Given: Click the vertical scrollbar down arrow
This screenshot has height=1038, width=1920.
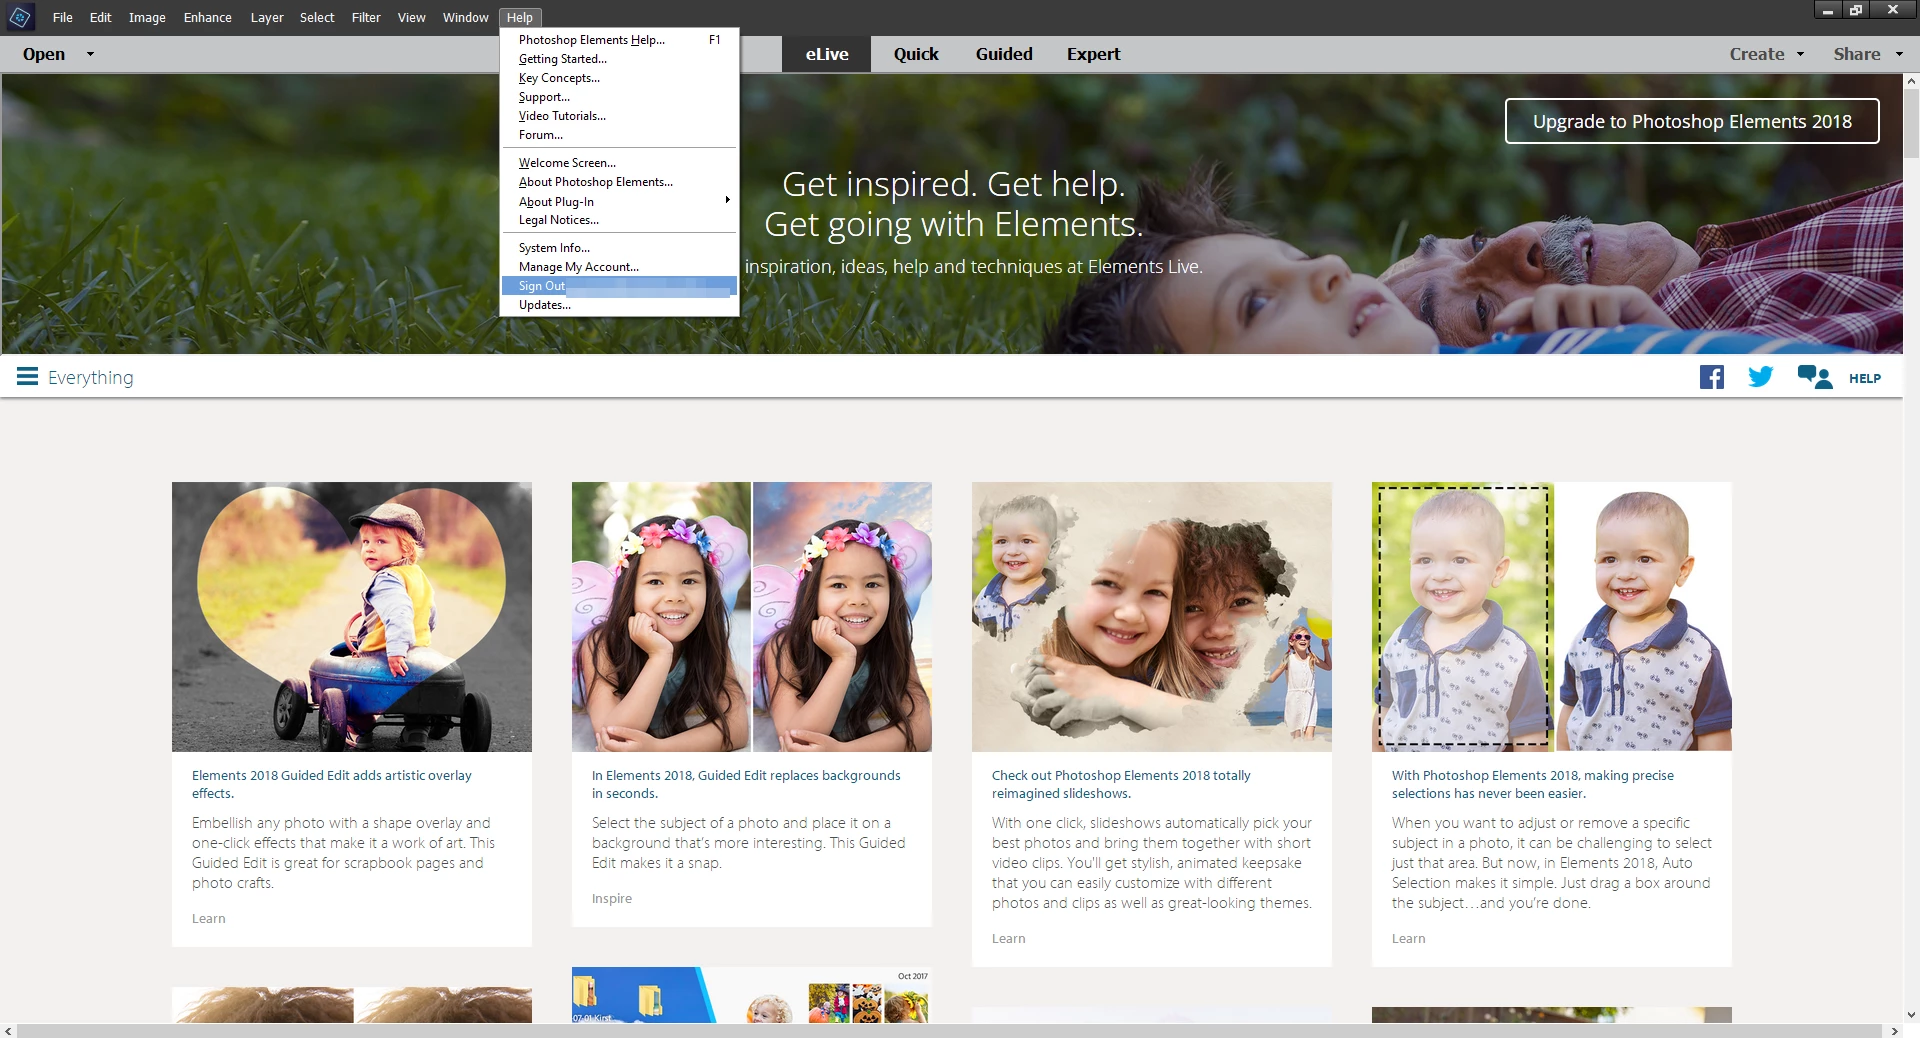Looking at the screenshot, I should 1911,1014.
